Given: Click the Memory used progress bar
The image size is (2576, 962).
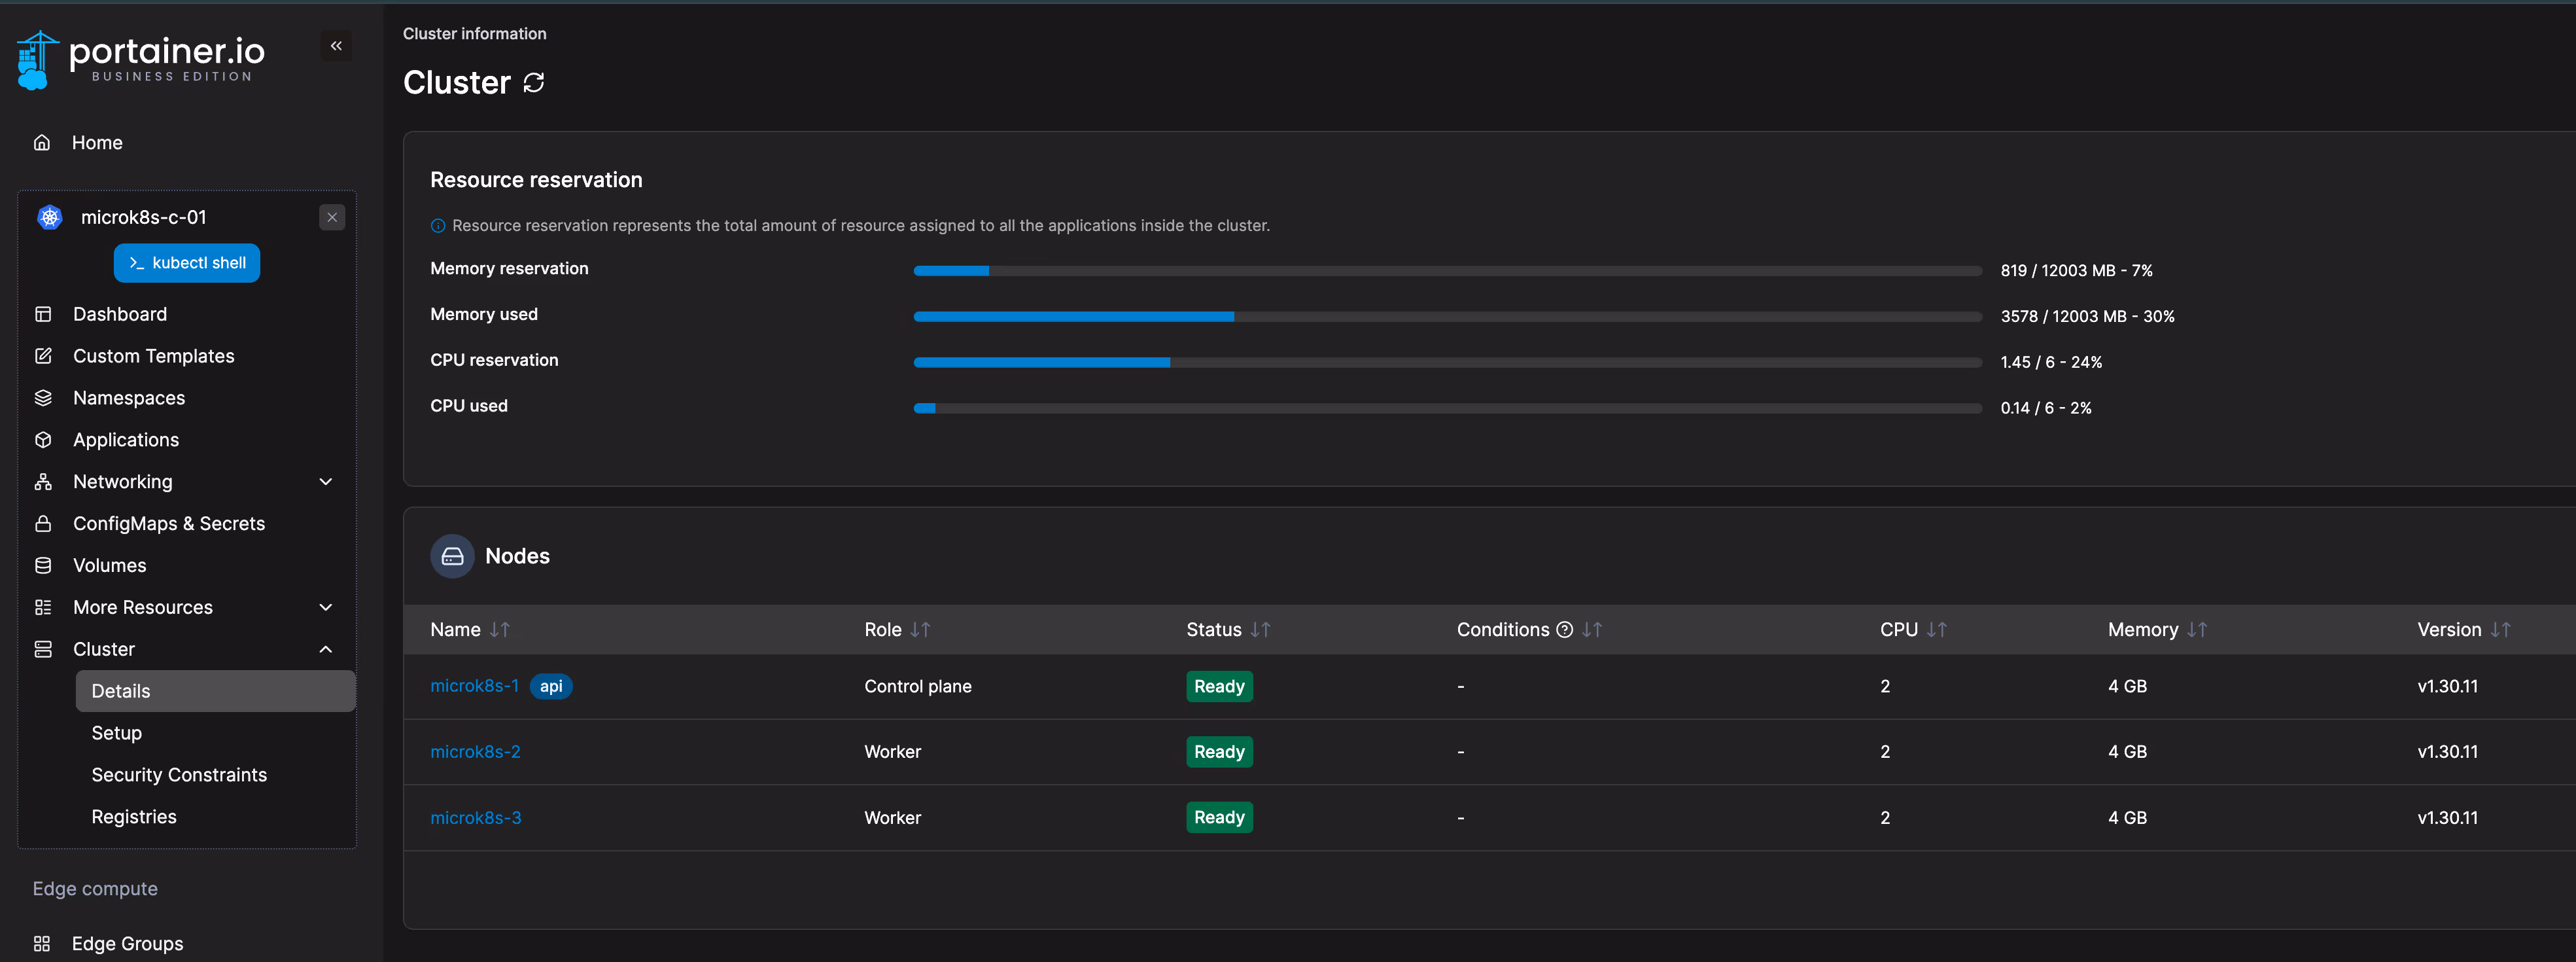Looking at the screenshot, I should click(1447, 317).
